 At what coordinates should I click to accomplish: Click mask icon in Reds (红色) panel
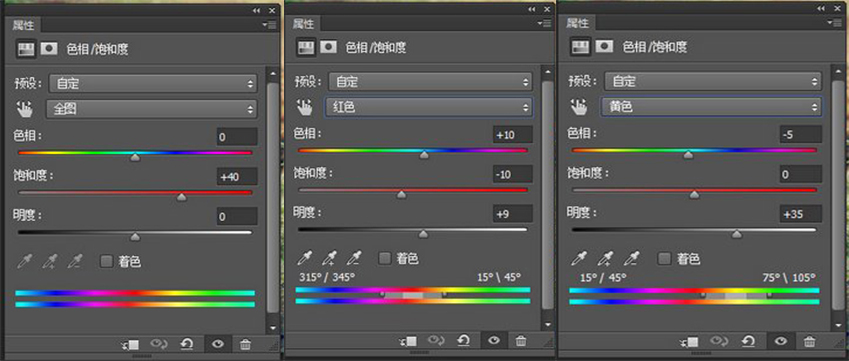328,47
